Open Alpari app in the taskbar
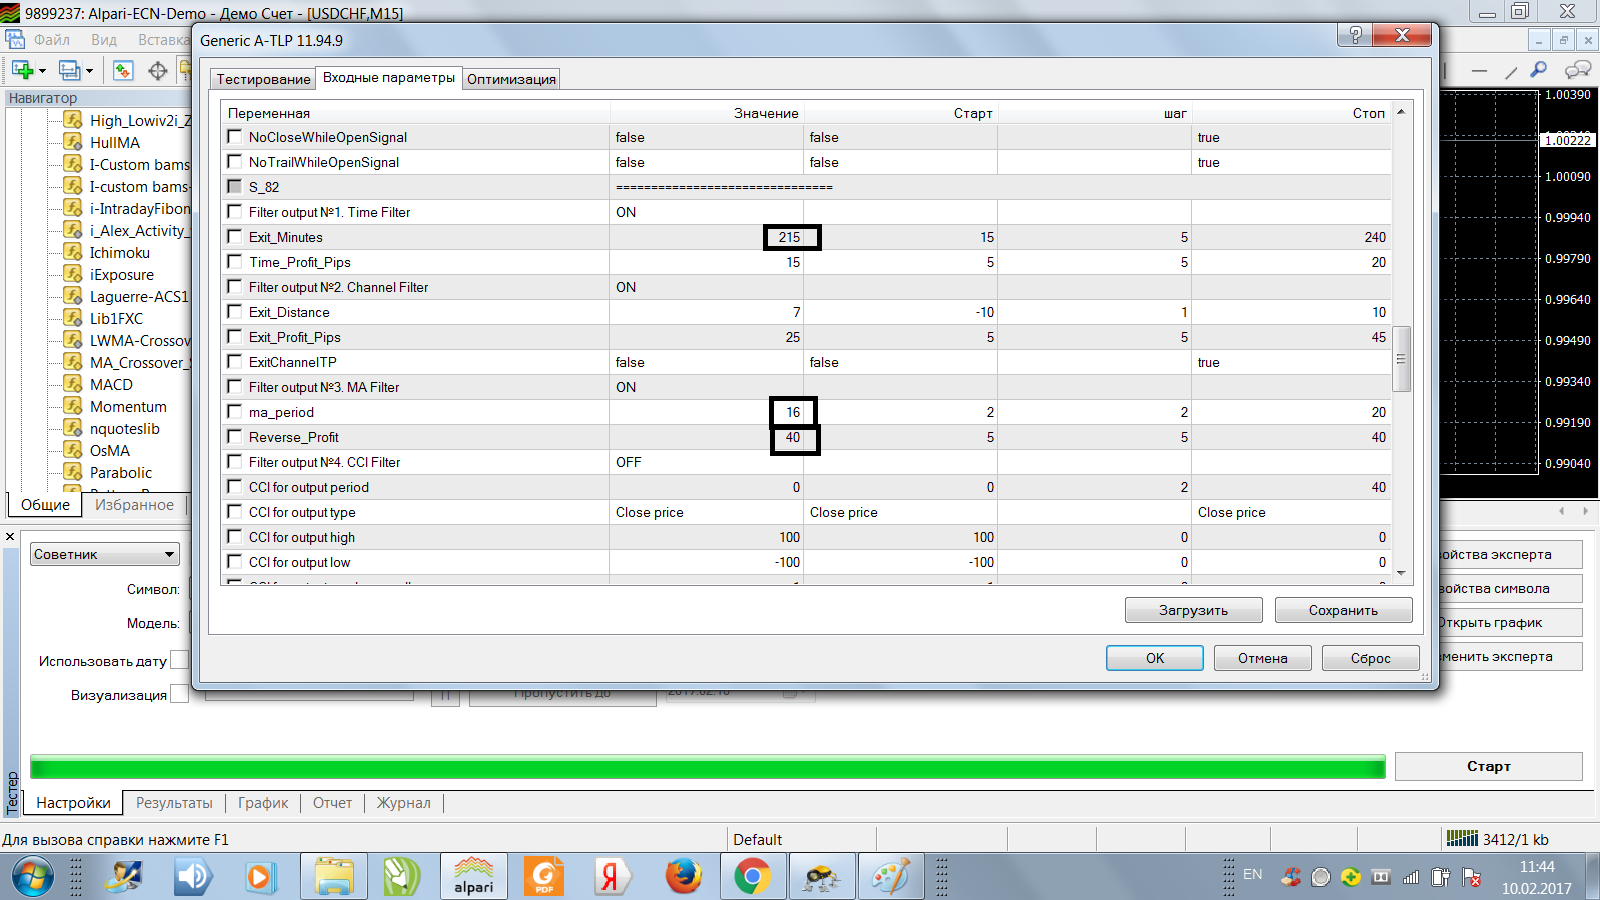 [473, 876]
